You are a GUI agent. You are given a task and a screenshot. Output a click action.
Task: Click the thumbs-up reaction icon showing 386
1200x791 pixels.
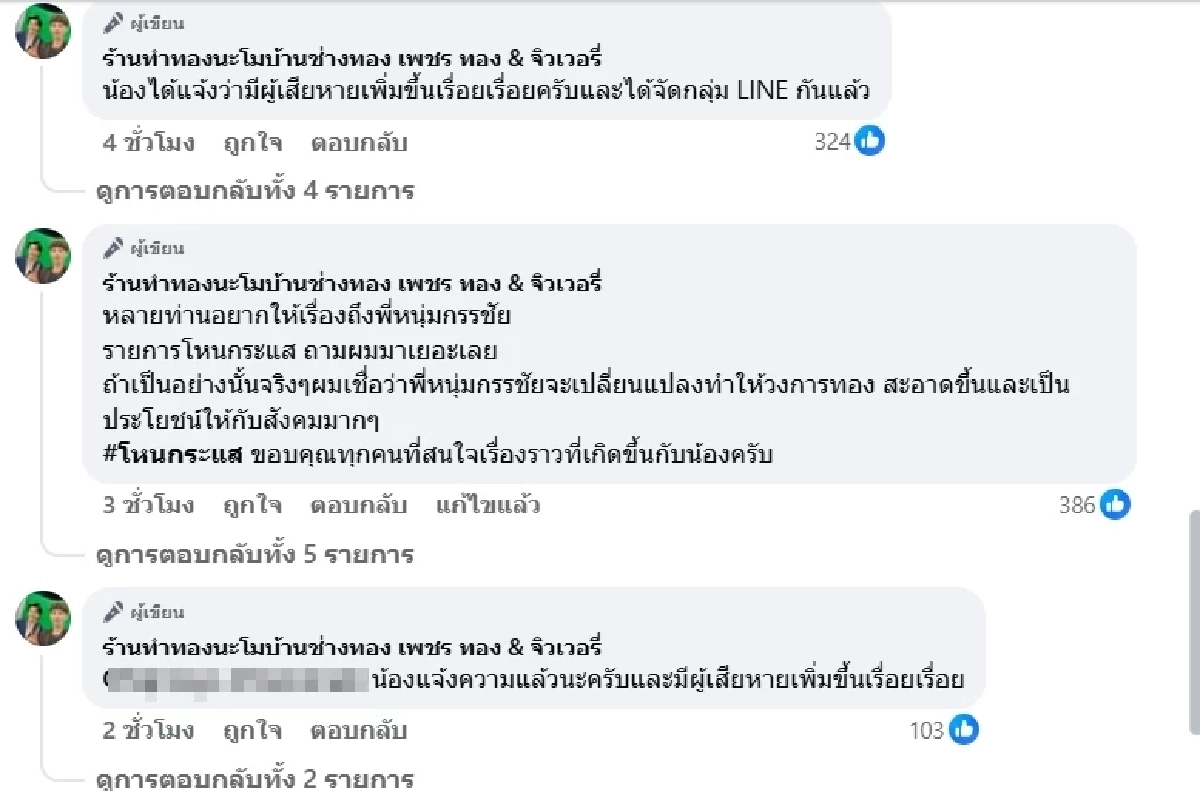coord(1113,506)
